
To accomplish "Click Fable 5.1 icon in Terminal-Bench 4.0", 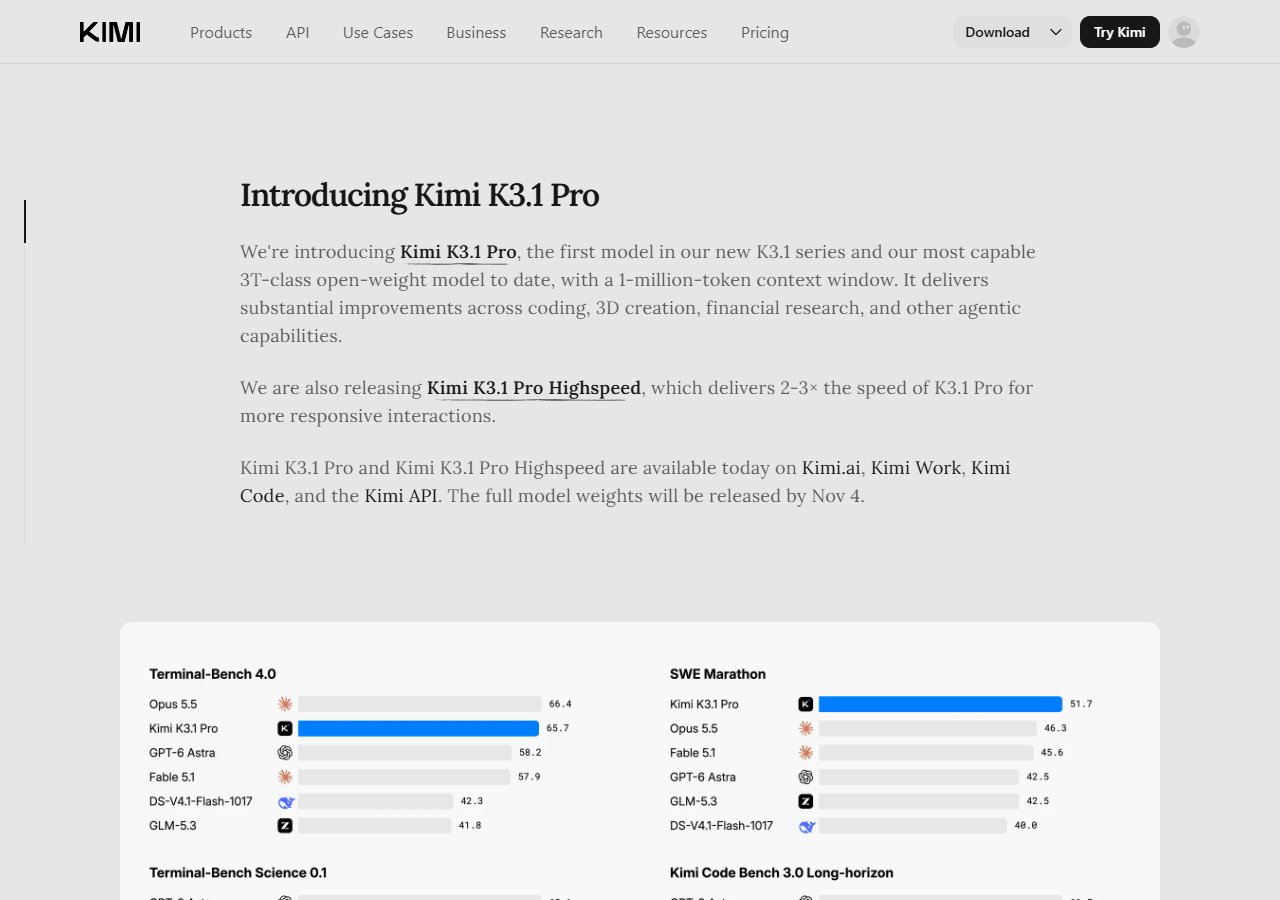I will [285, 777].
